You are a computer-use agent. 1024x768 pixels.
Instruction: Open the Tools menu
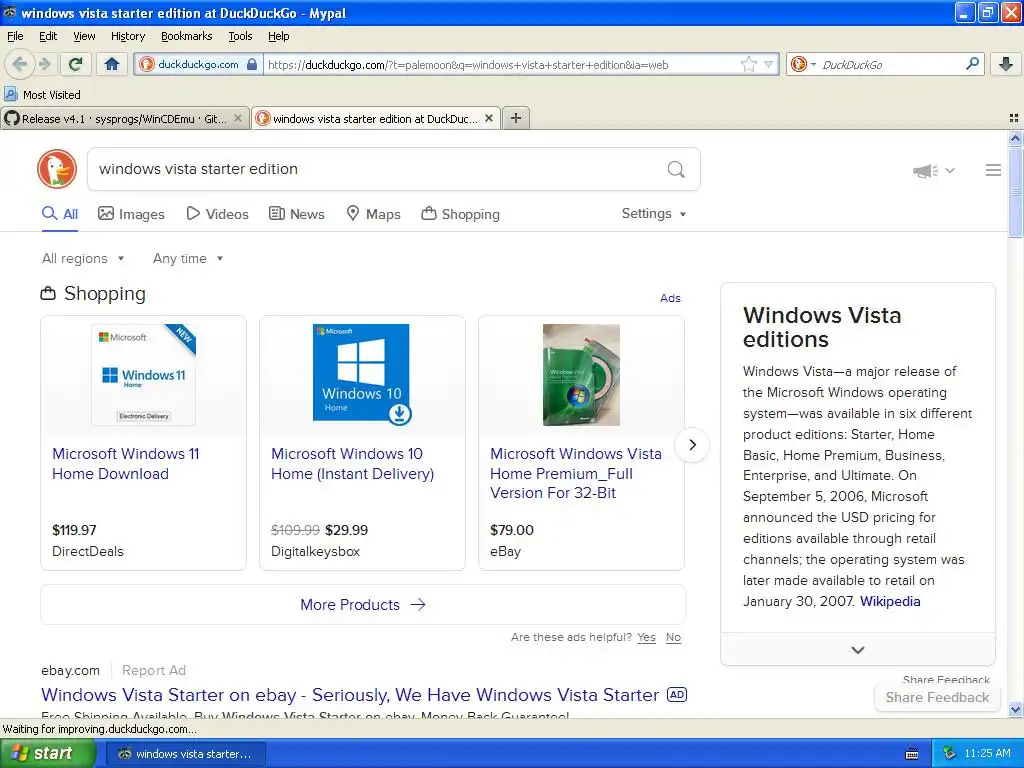click(x=240, y=36)
